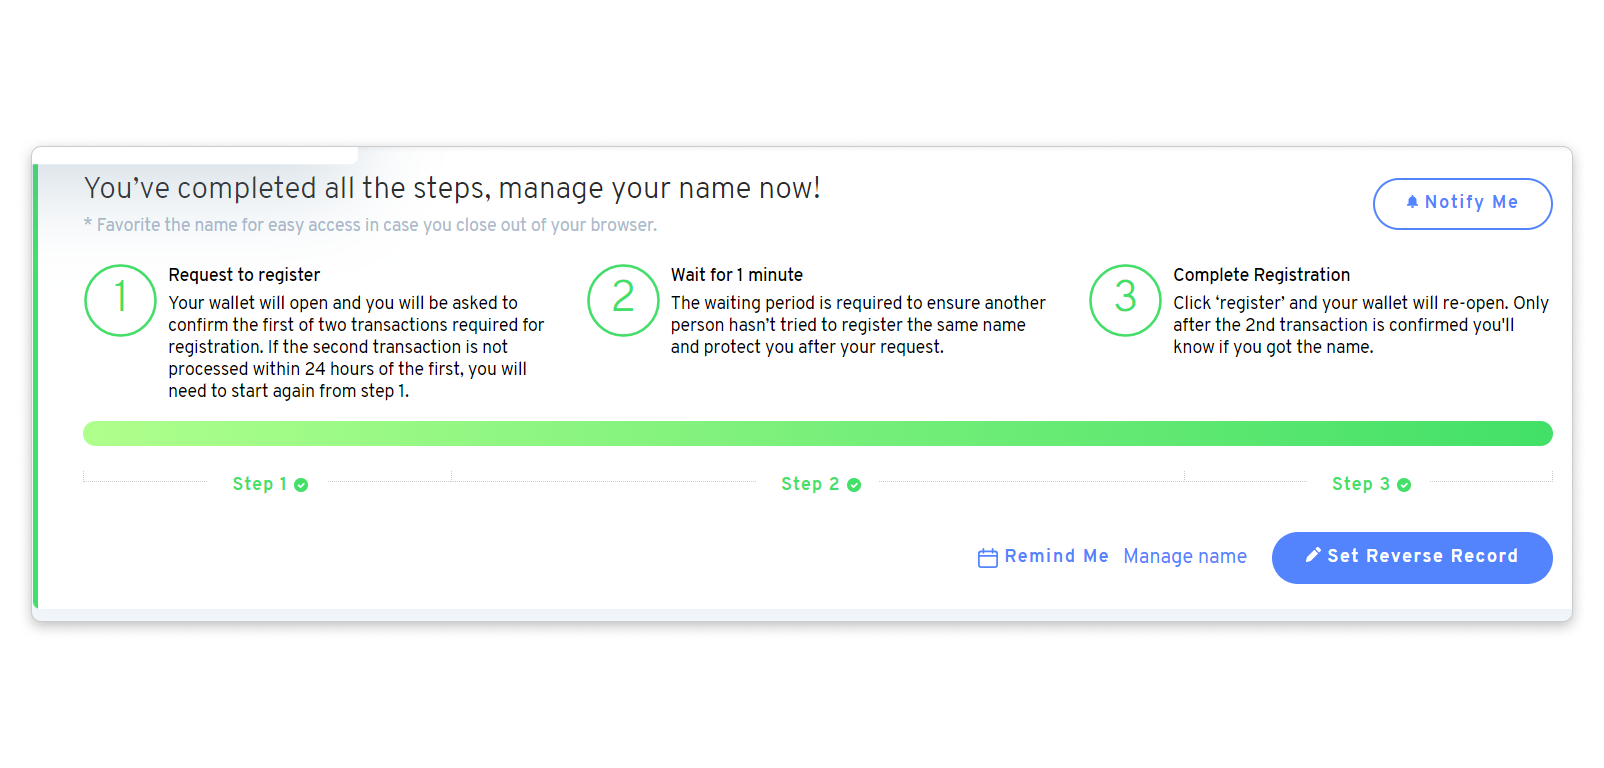Click the green checkmark next to Step 1

[x=301, y=485]
